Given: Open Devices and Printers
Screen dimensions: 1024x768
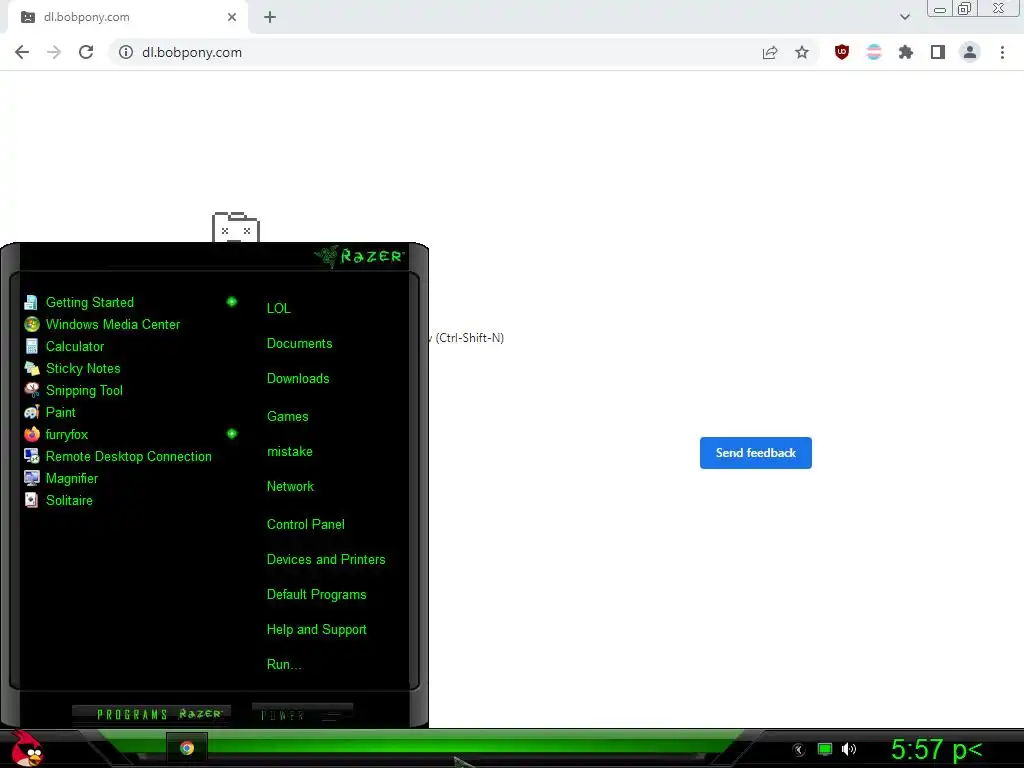Looking at the screenshot, I should coord(326,560).
